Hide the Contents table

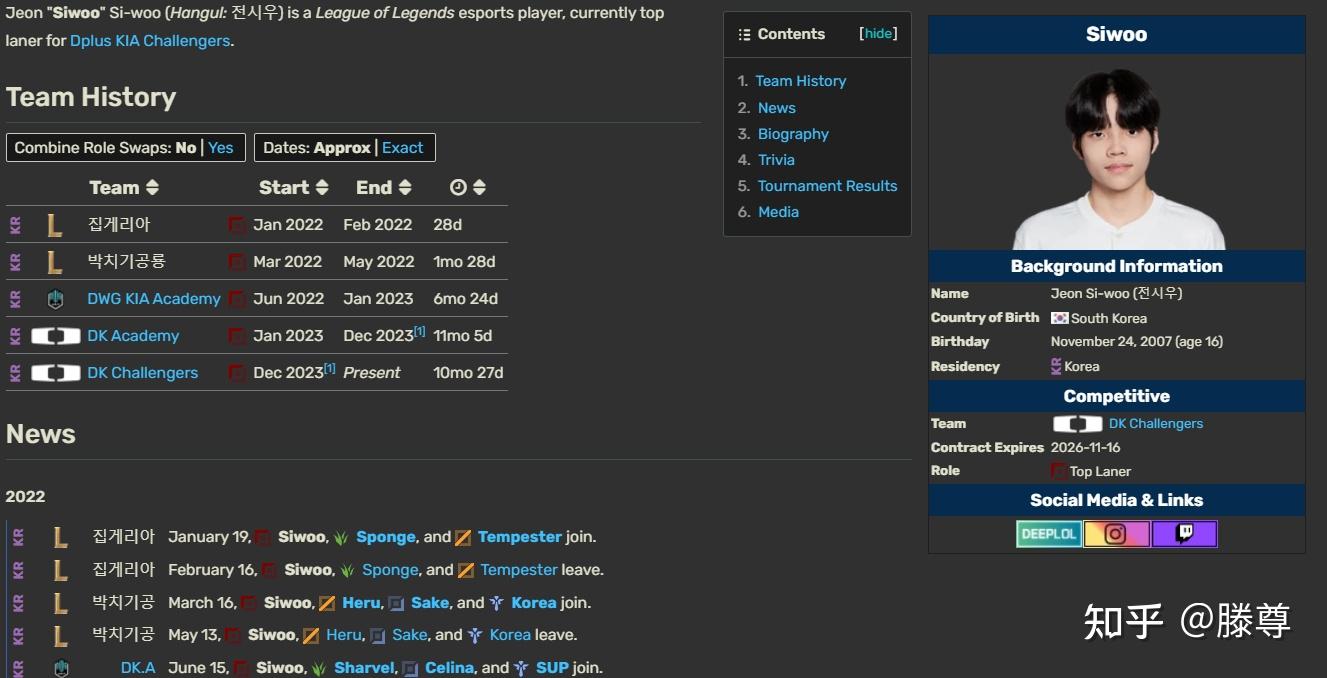coord(878,34)
